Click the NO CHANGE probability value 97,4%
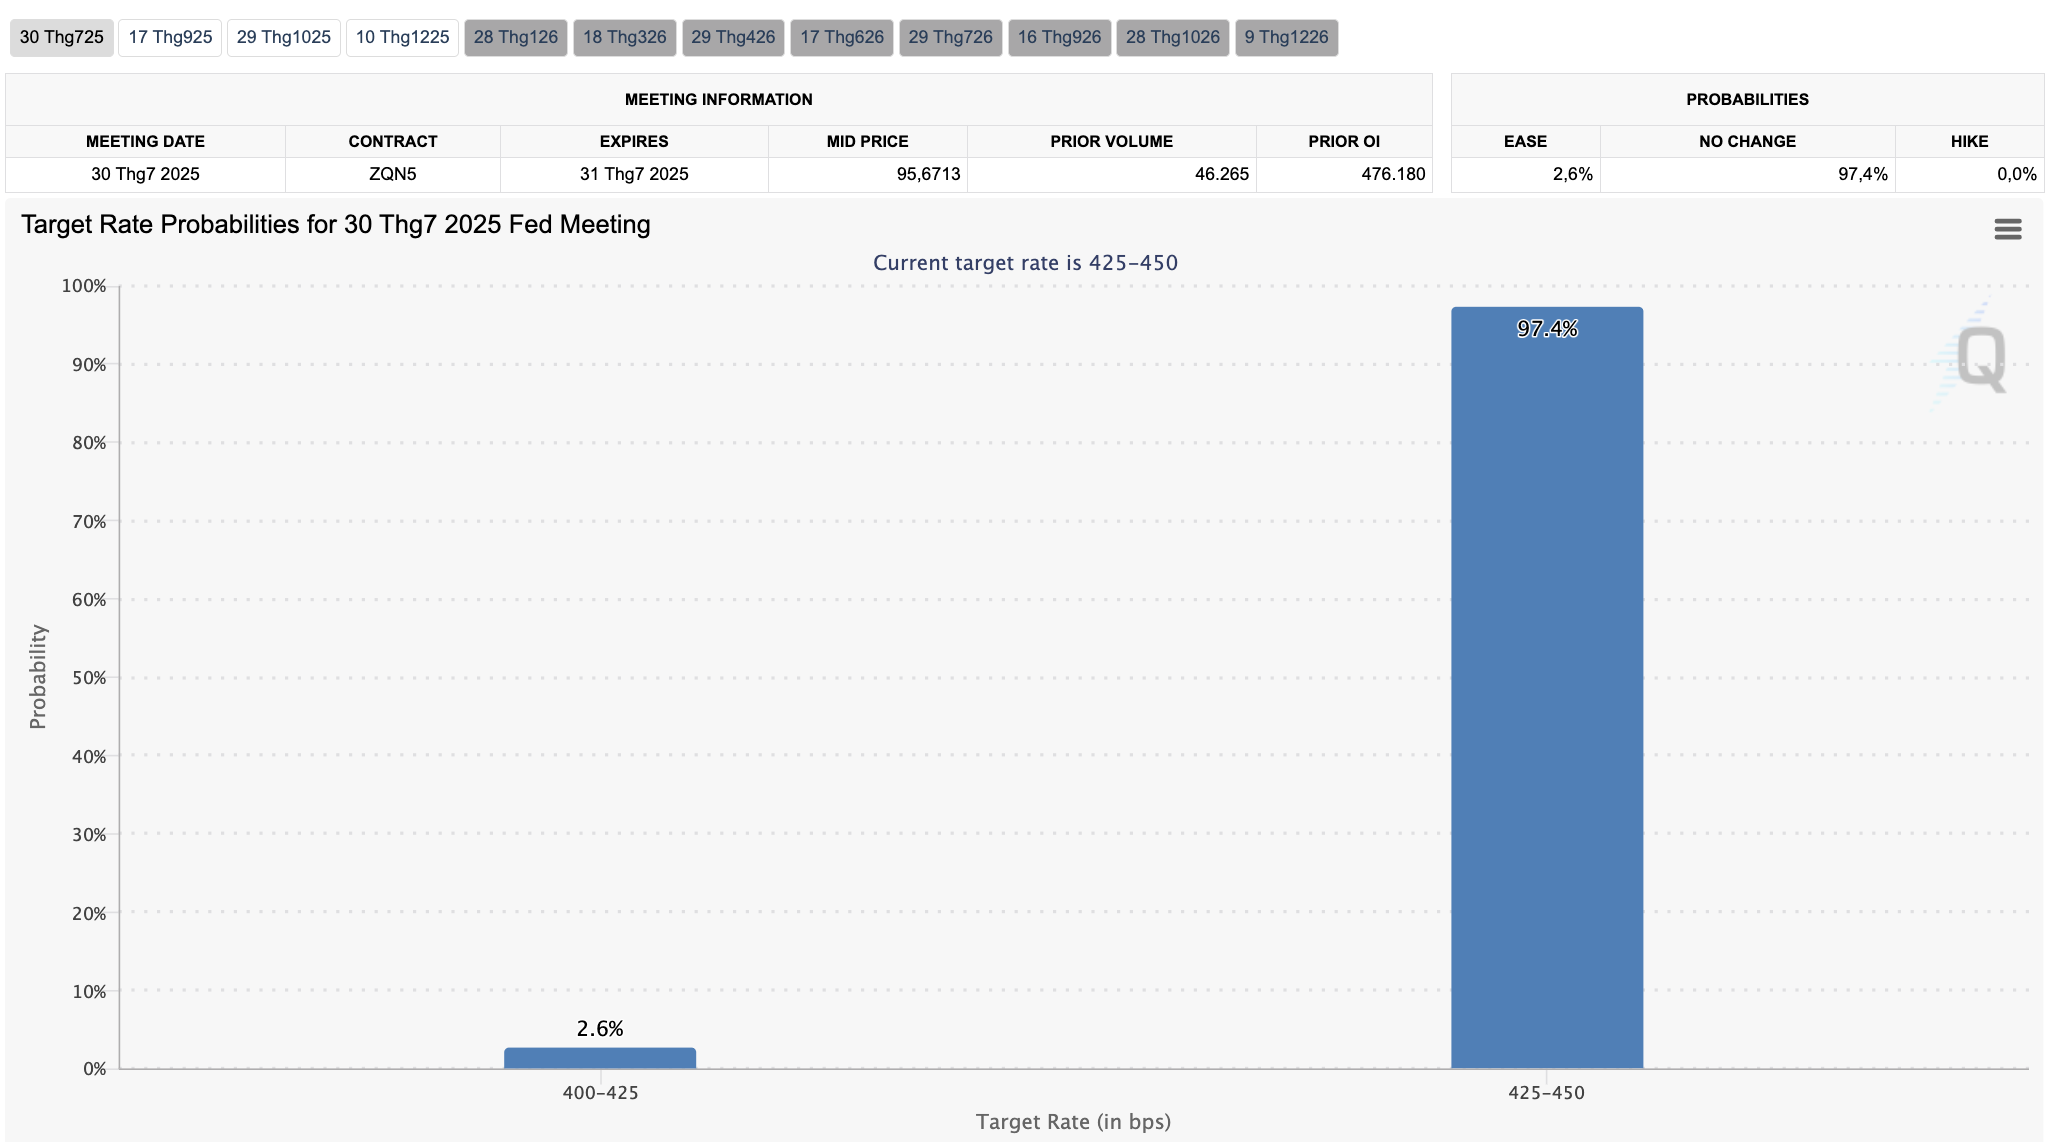 (x=1862, y=174)
